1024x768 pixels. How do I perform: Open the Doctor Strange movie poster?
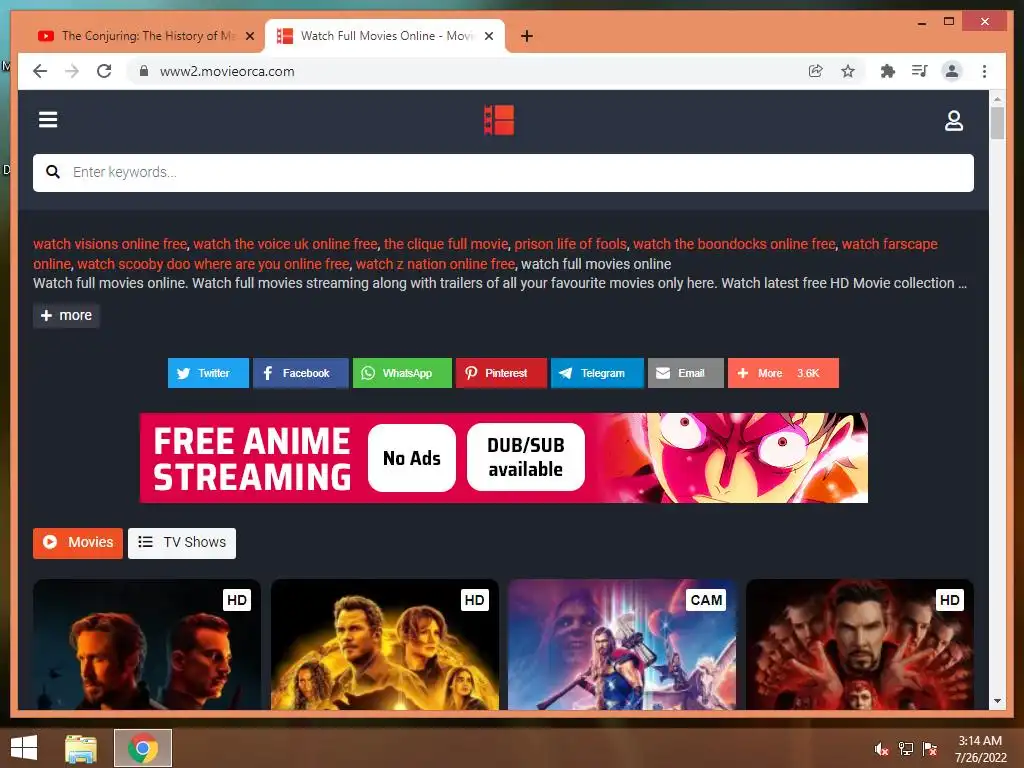pos(860,645)
